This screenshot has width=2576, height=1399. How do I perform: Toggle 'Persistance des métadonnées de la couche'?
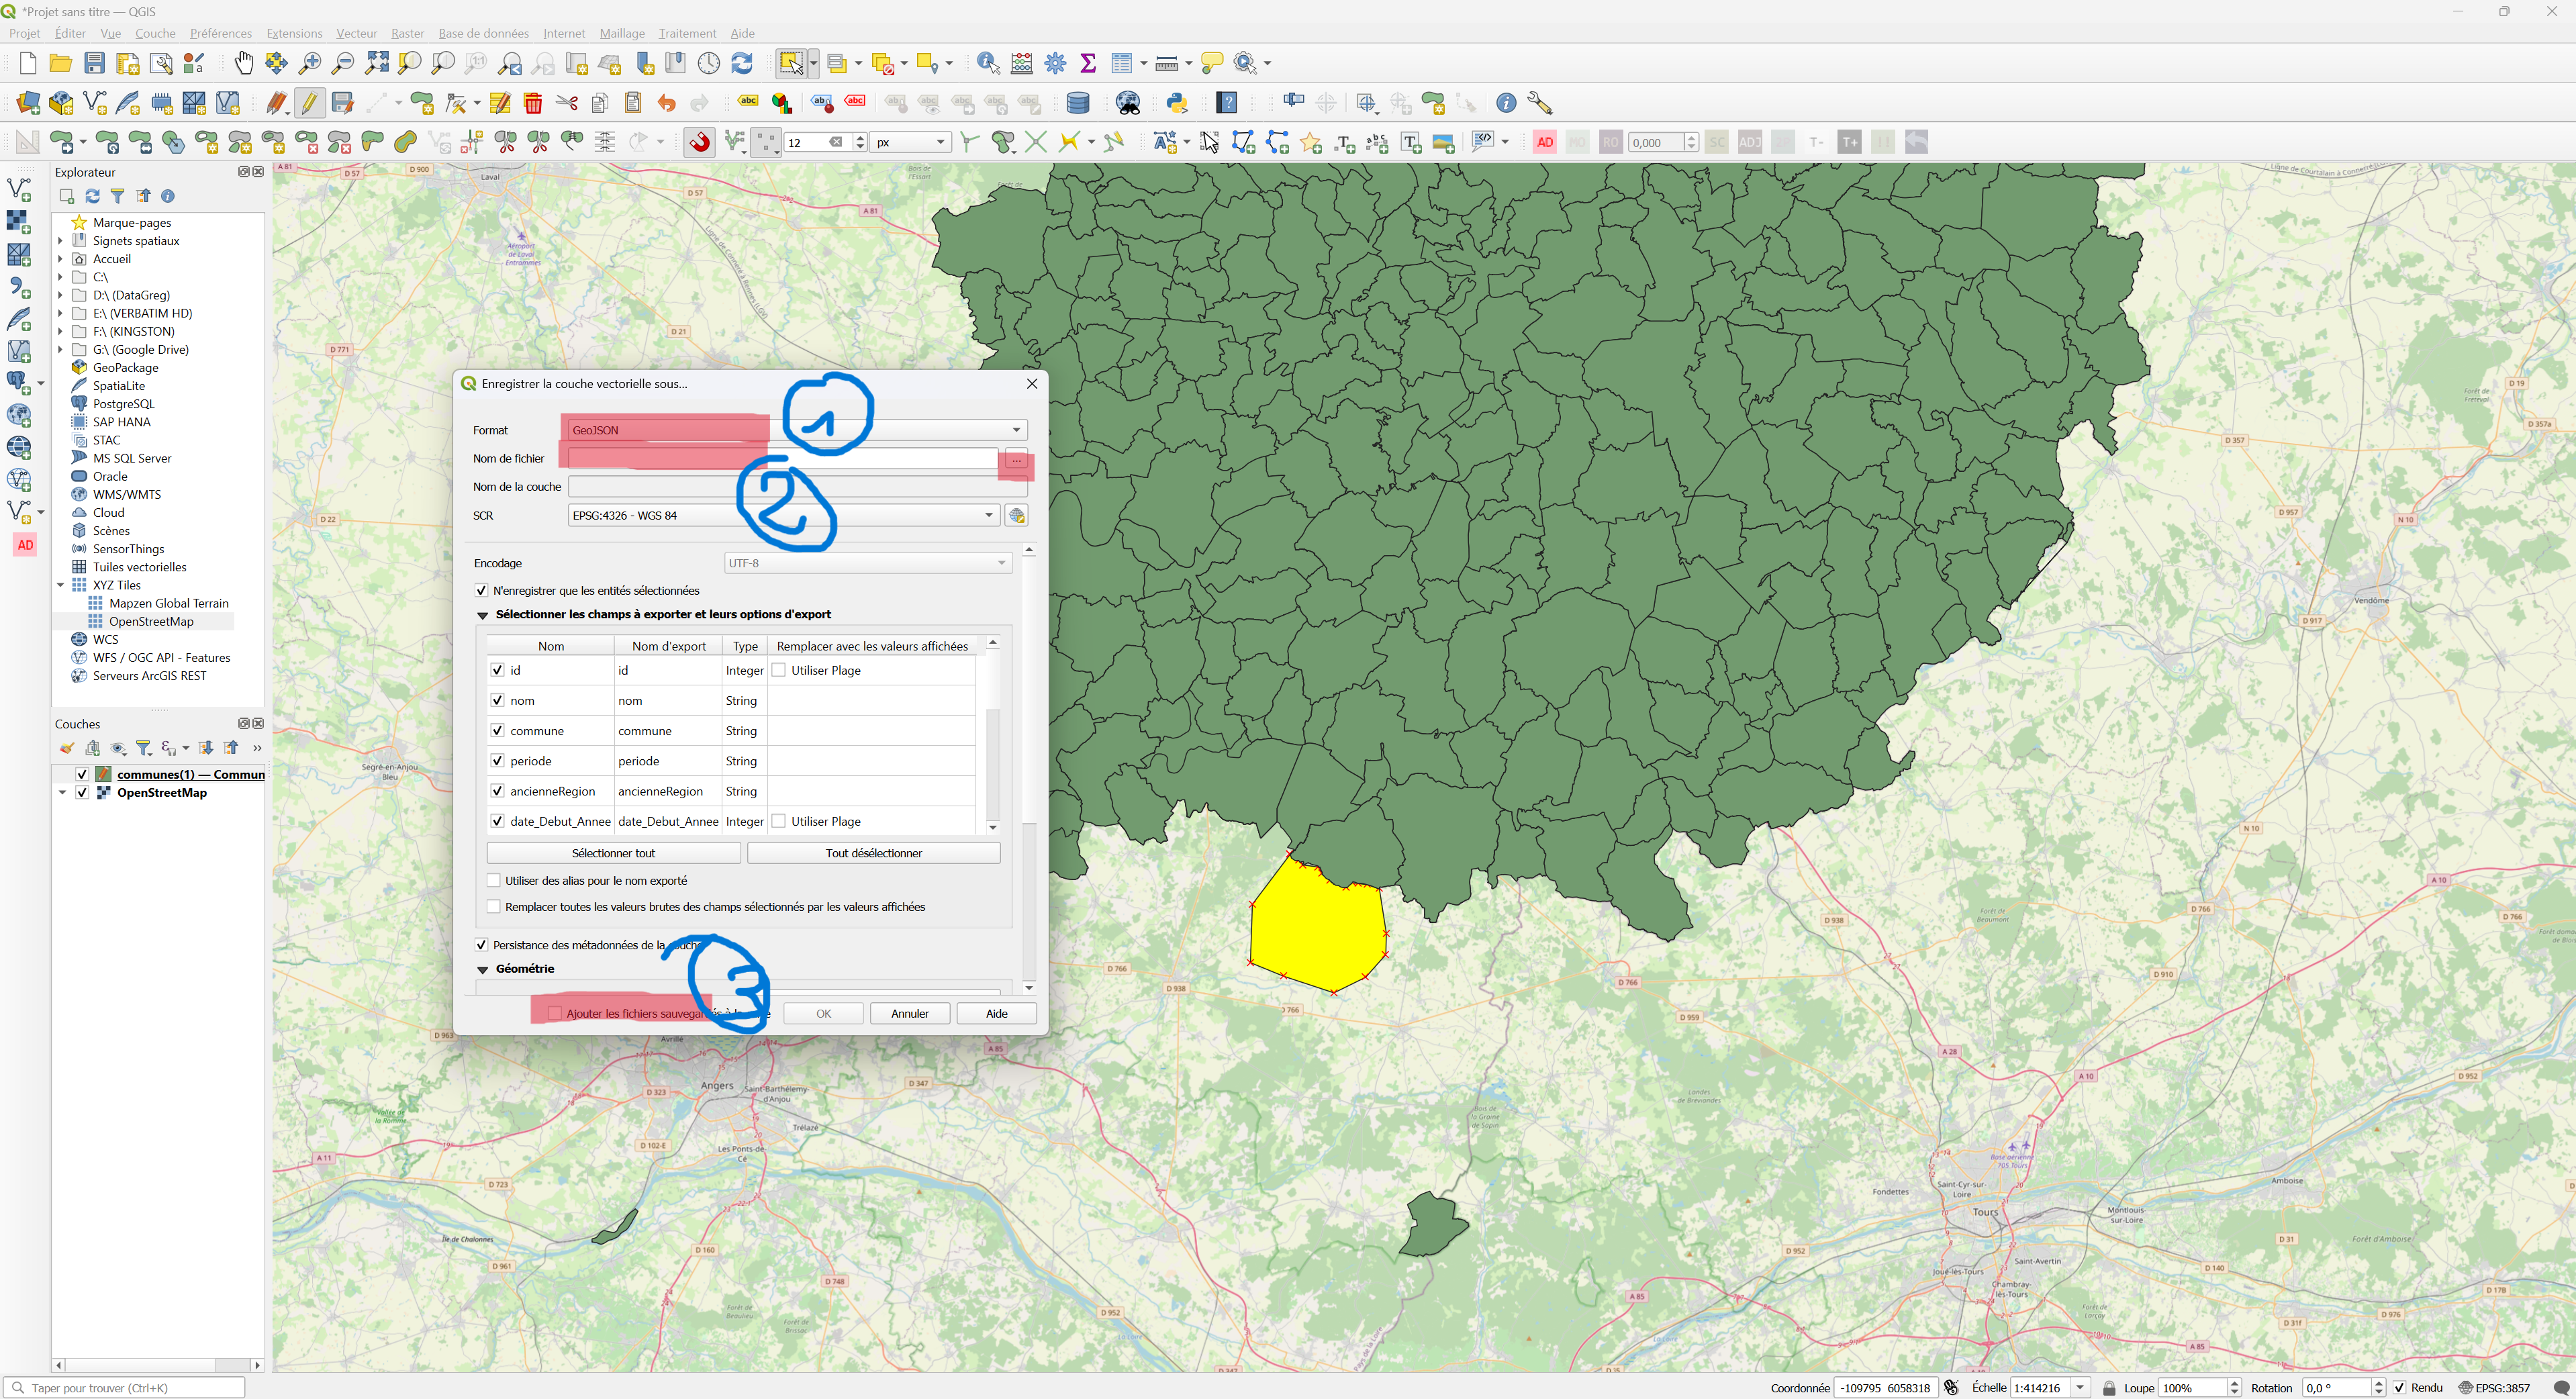(x=481, y=945)
